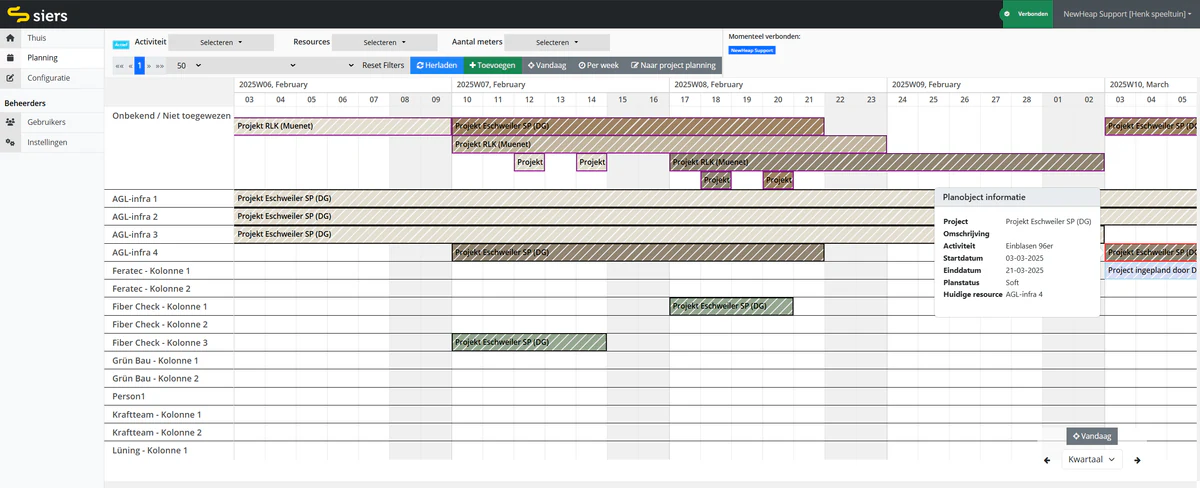Click the cyan Actief badge
The image size is (1200, 488).
pyautogui.click(x=121, y=45)
